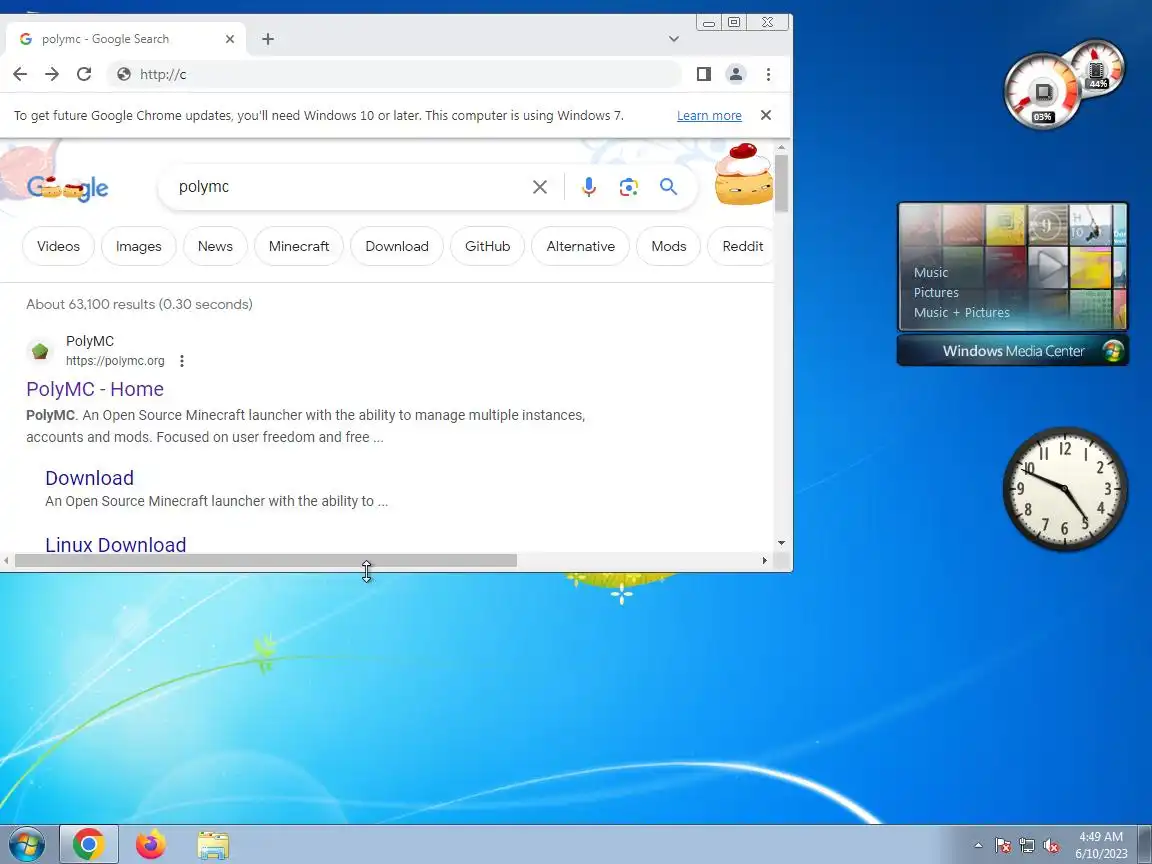1152x864 pixels.
Task: Click the horizontal scrollbar left arrow
Action: pyautogui.click(x=6, y=561)
